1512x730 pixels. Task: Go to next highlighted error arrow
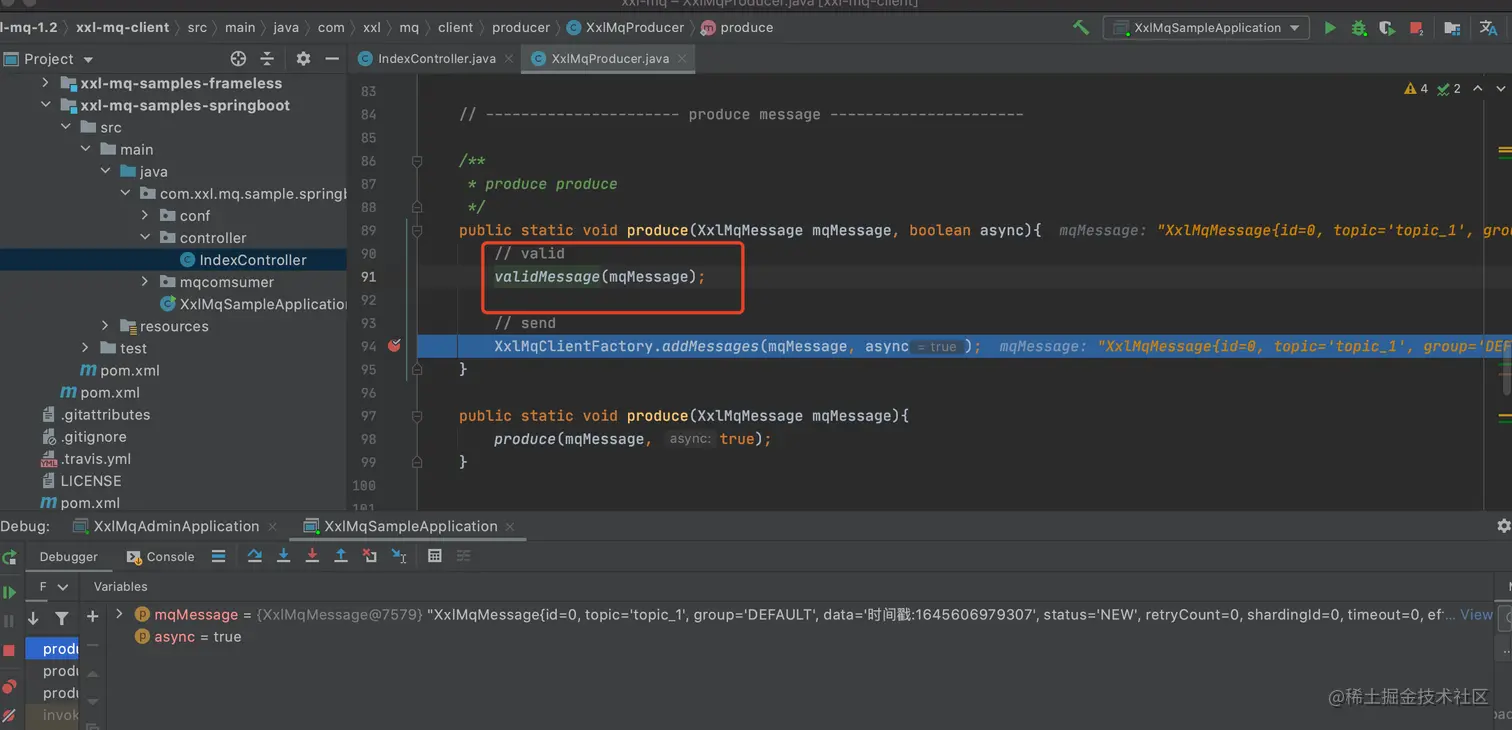point(1501,89)
